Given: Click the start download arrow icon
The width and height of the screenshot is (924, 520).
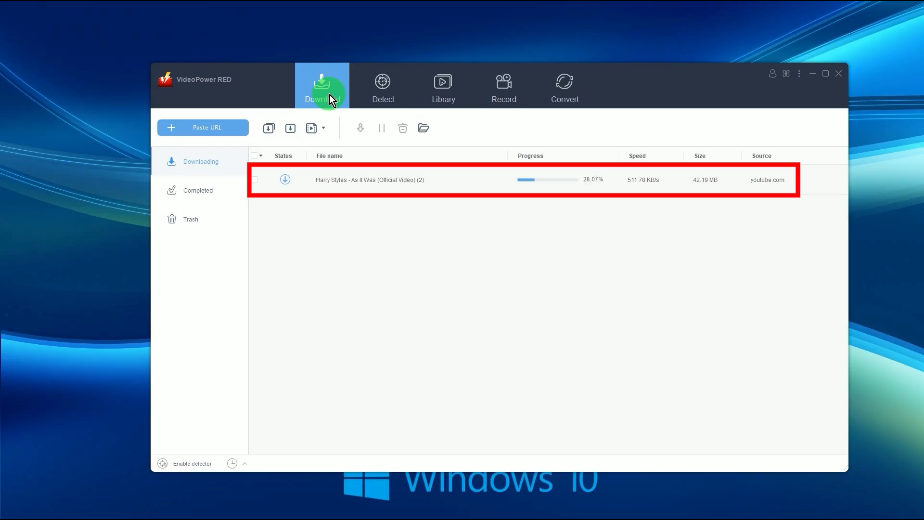Looking at the screenshot, I should [x=360, y=128].
